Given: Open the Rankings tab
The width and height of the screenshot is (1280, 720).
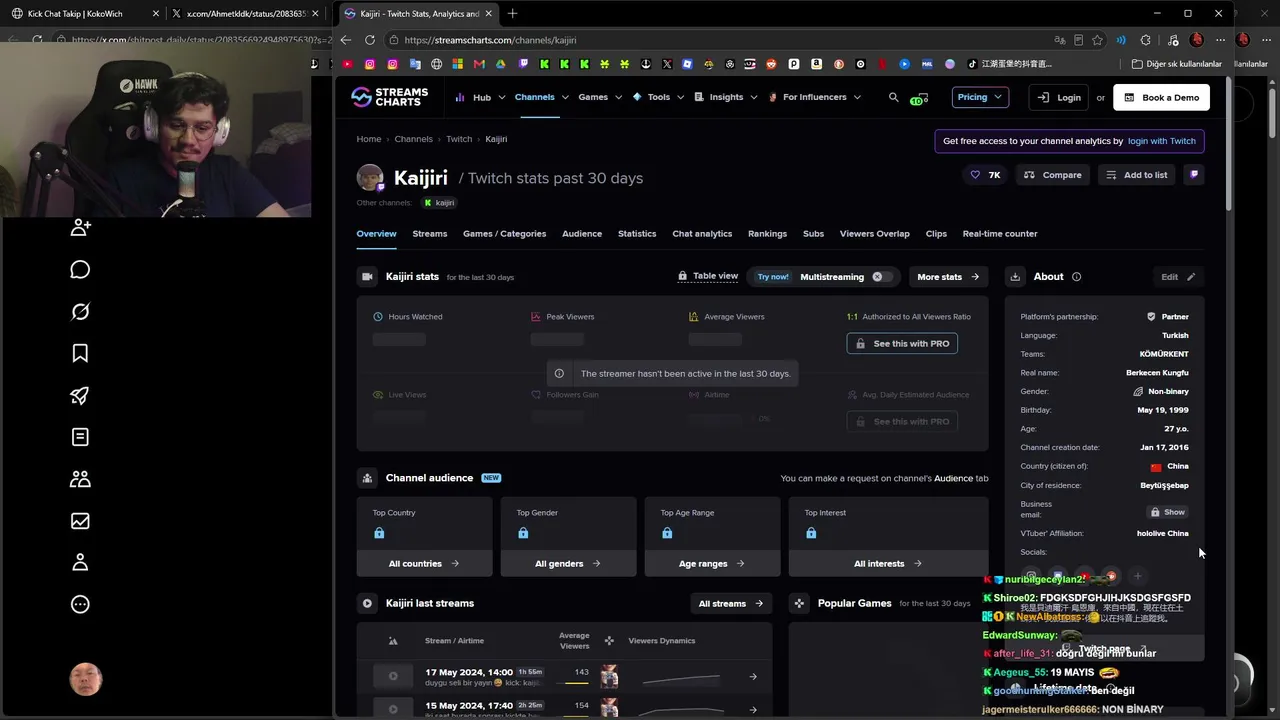Looking at the screenshot, I should click(767, 234).
